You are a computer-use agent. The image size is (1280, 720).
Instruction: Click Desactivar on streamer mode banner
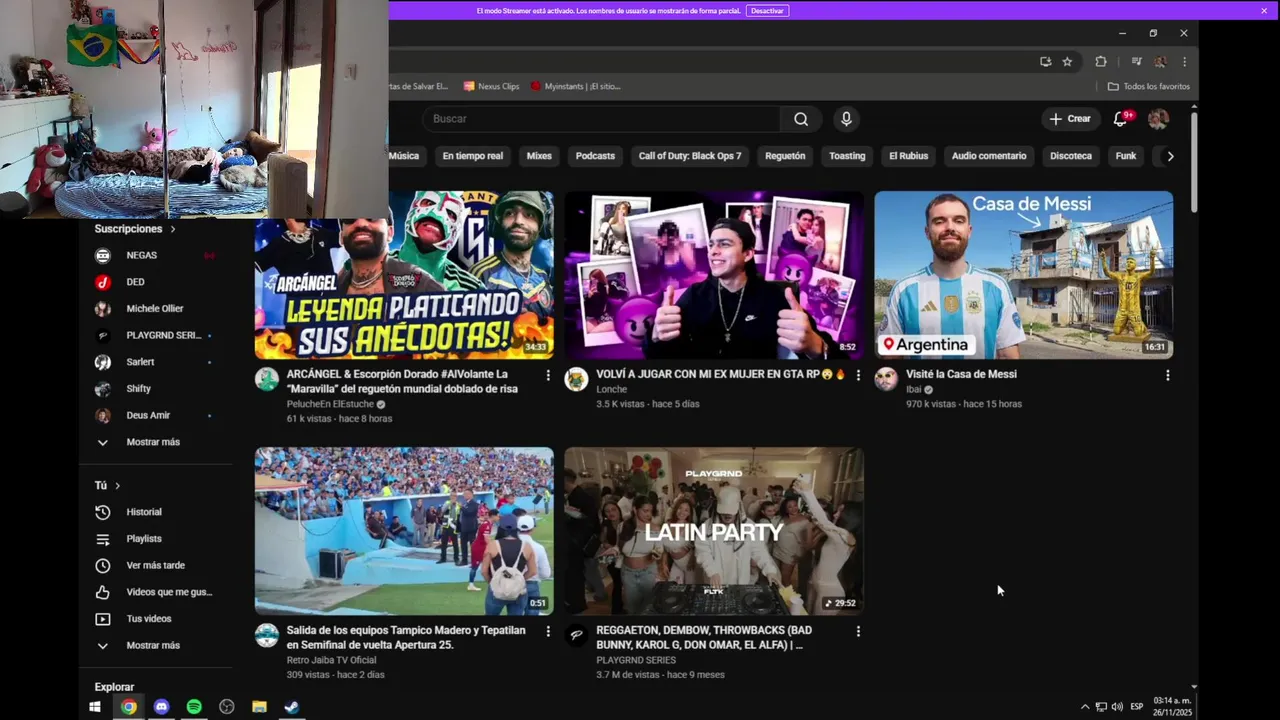coord(767,11)
